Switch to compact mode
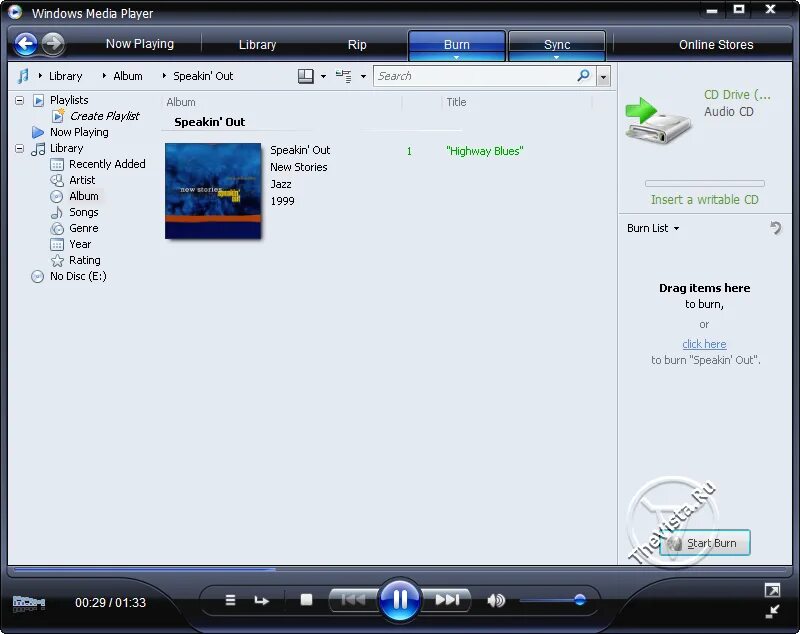Image resolution: width=800 pixels, height=634 pixels. (772, 611)
